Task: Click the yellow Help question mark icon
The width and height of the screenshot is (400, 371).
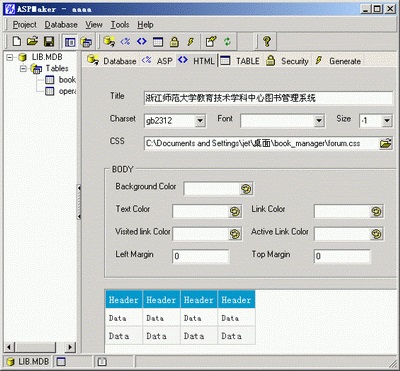Action: (267, 42)
